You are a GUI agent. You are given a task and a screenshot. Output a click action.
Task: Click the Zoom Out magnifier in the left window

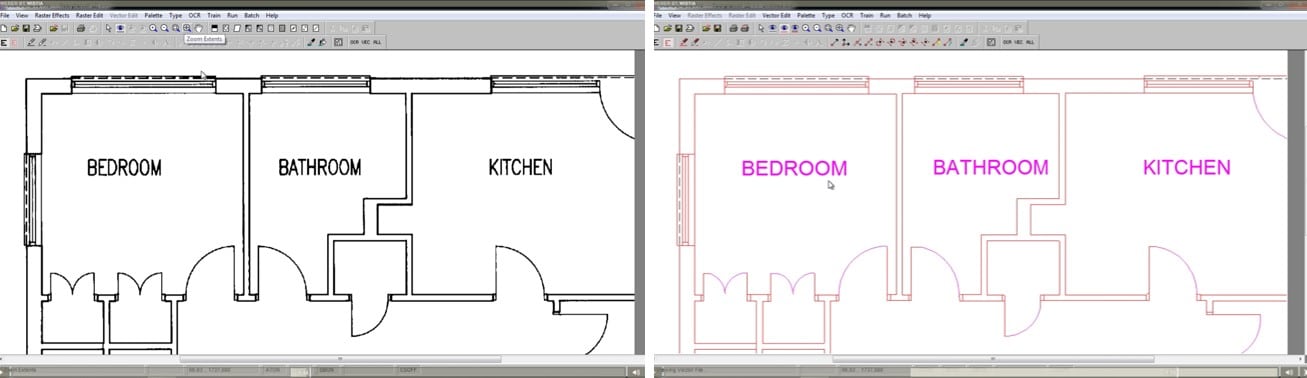coord(165,28)
